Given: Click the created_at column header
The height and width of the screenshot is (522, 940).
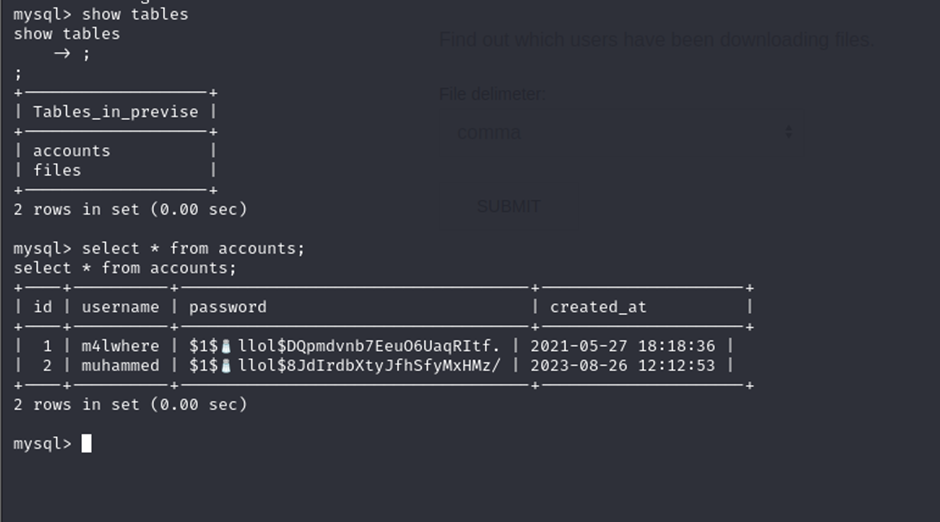Looking at the screenshot, I should pyautogui.click(x=598, y=307).
